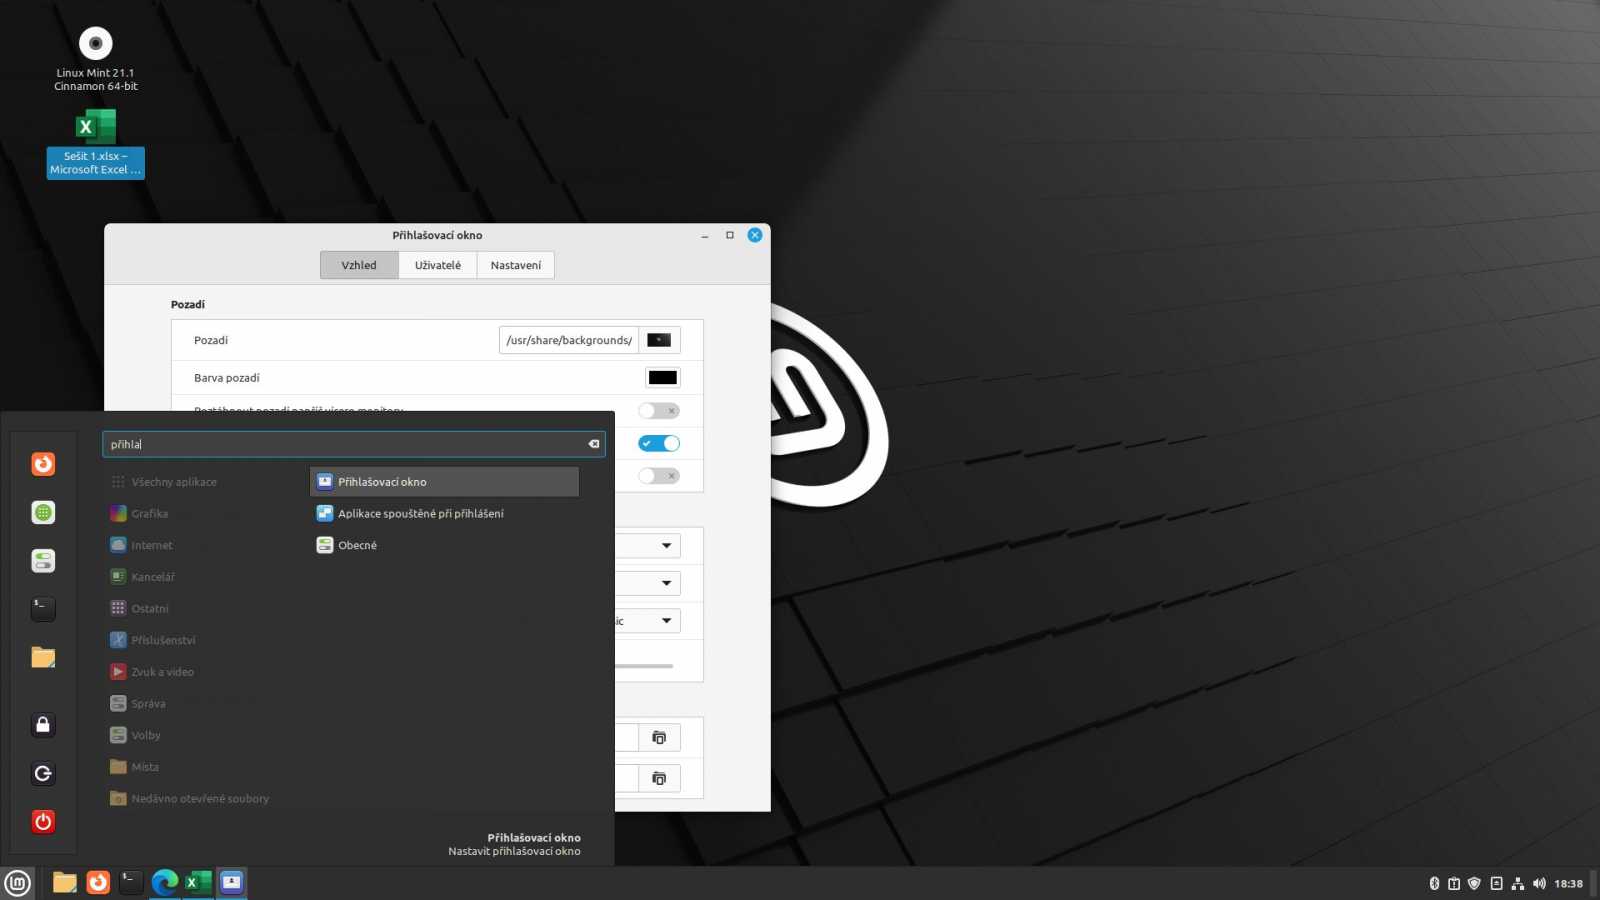This screenshot has height=900, width=1600.
Task: Turn off the enabled blue toggle switch
Action: pos(659,443)
